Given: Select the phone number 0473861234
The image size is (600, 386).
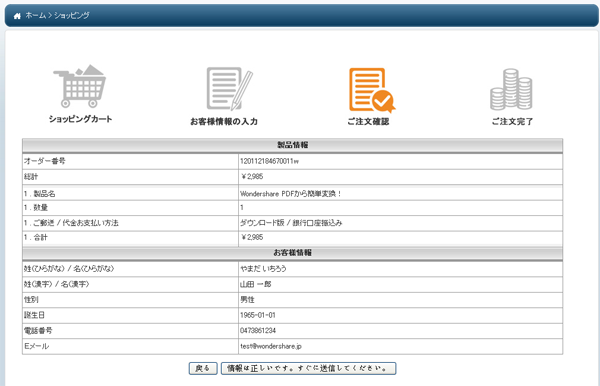Looking at the screenshot, I should 258,331.
